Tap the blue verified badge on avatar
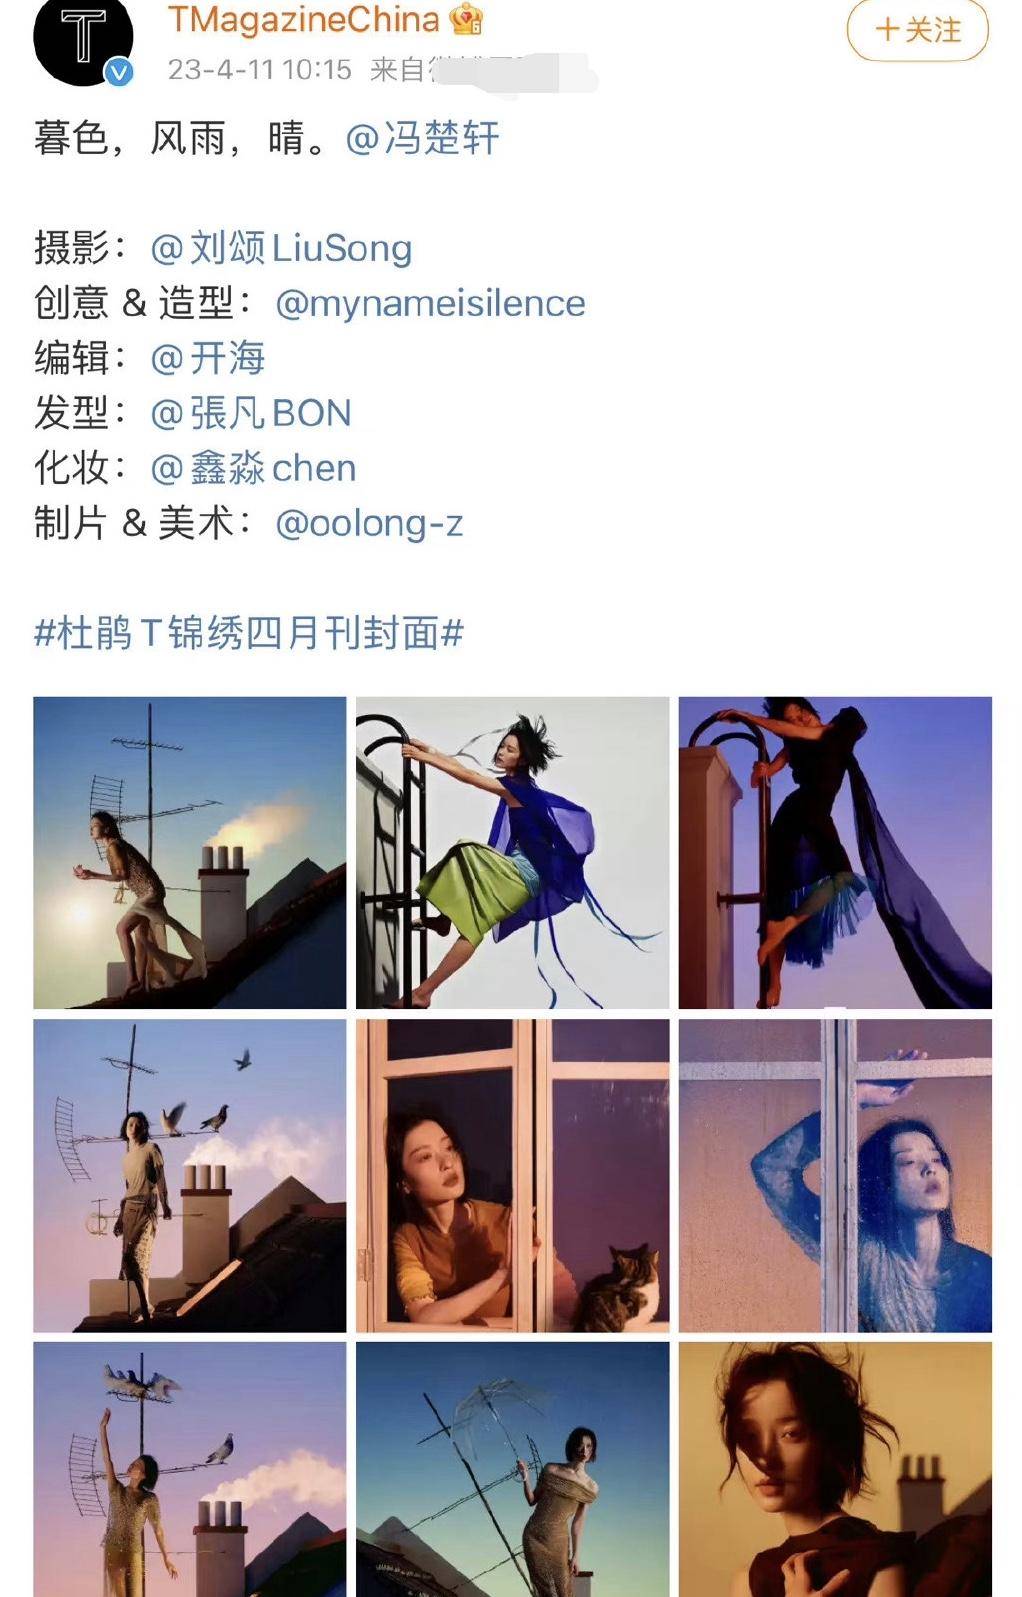The width and height of the screenshot is (1022, 1597). [x=119, y=72]
